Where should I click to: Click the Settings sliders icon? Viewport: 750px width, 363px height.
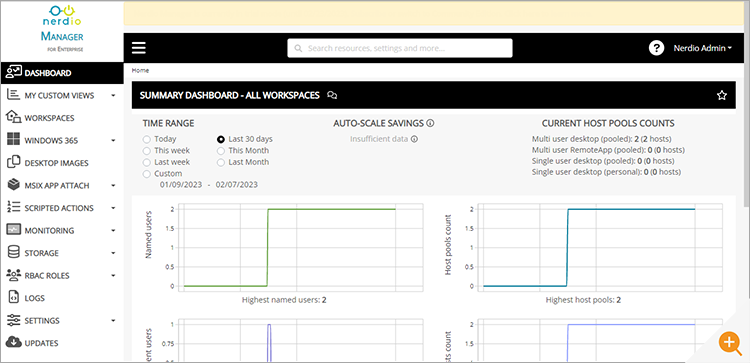13,319
